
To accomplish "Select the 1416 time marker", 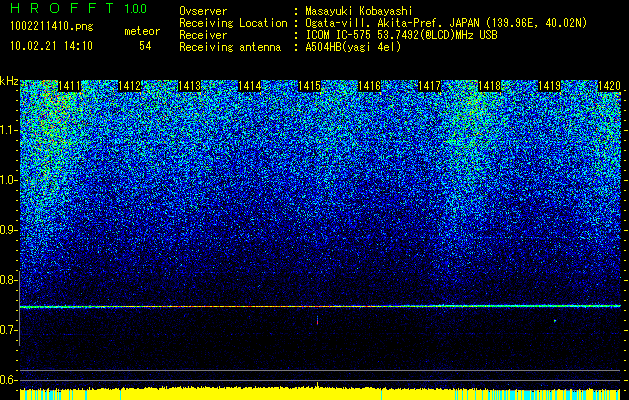I will click(369, 86).
